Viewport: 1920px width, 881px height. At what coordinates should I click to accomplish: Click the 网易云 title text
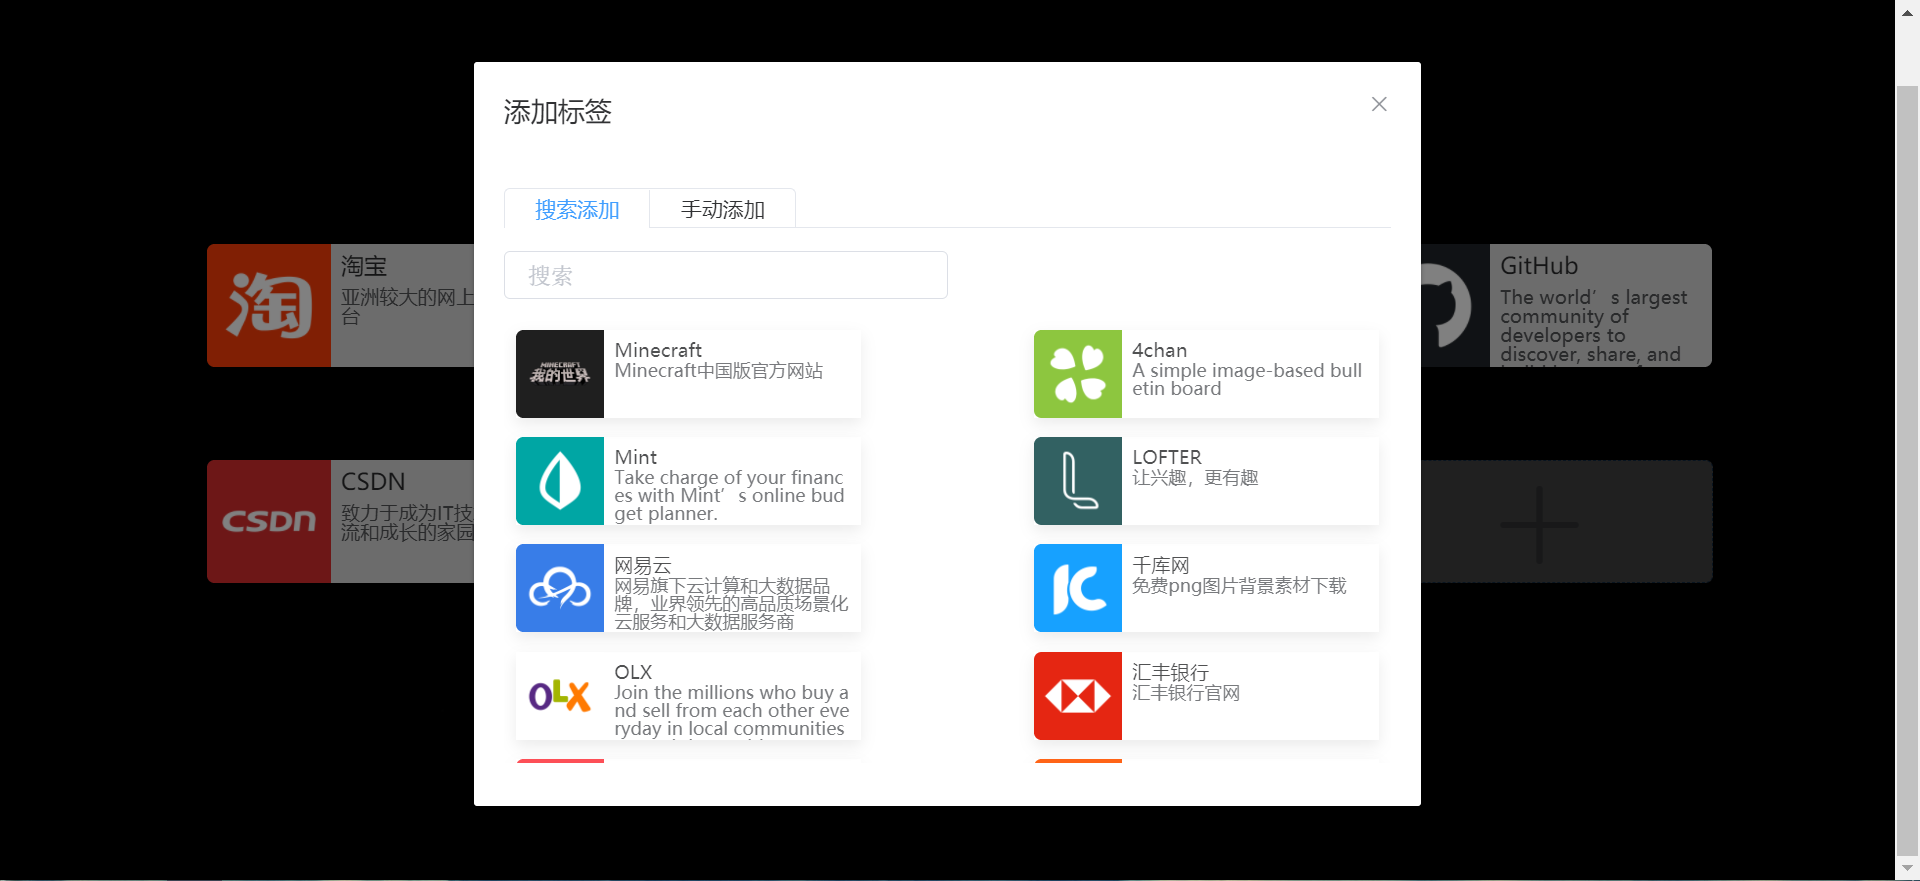point(643,565)
